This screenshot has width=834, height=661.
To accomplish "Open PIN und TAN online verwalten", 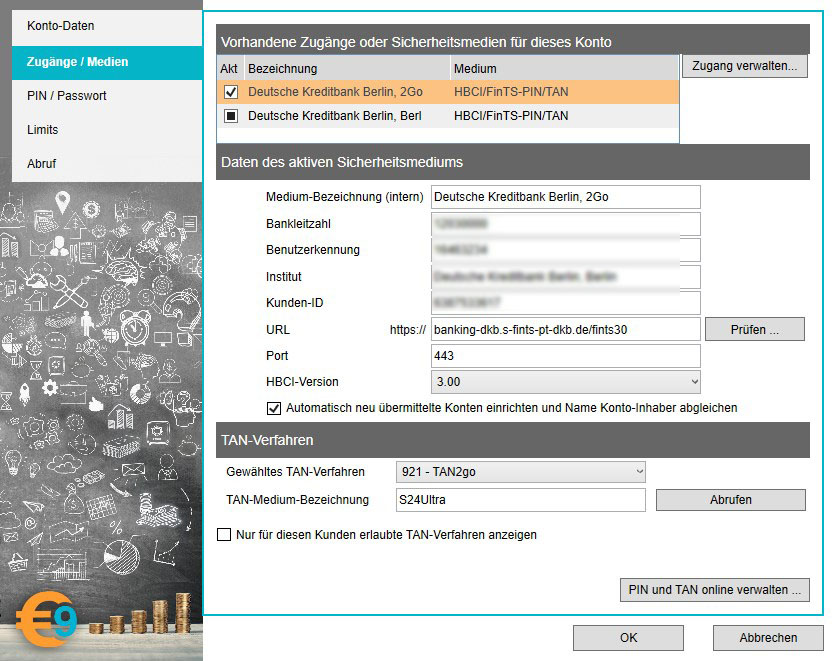I will [x=714, y=590].
